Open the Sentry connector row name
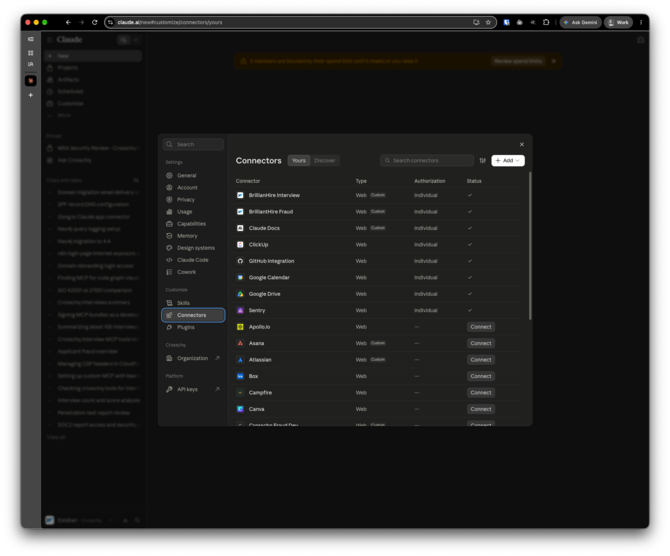Screen dimensions: 670x556 tap(257, 310)
